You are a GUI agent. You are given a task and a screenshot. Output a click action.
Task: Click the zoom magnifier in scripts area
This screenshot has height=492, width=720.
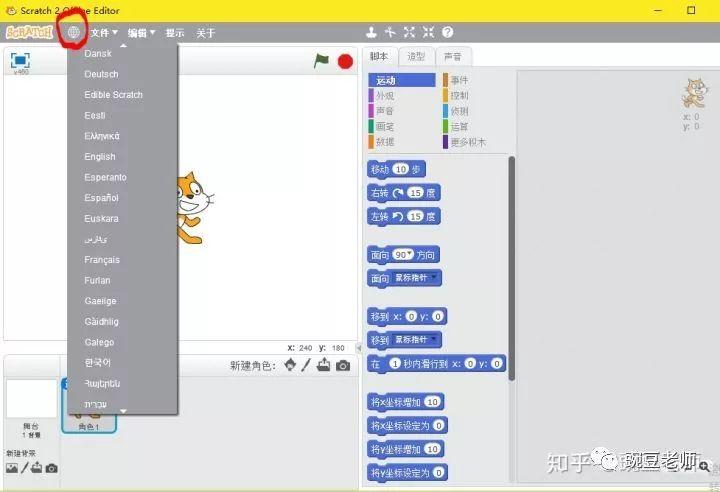pos(704,467)
